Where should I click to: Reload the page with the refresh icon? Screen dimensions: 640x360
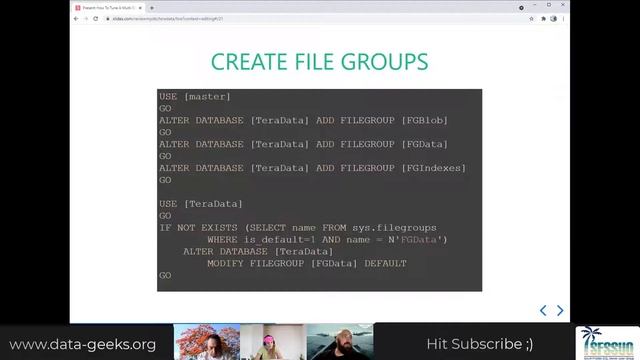click(96, 19)
